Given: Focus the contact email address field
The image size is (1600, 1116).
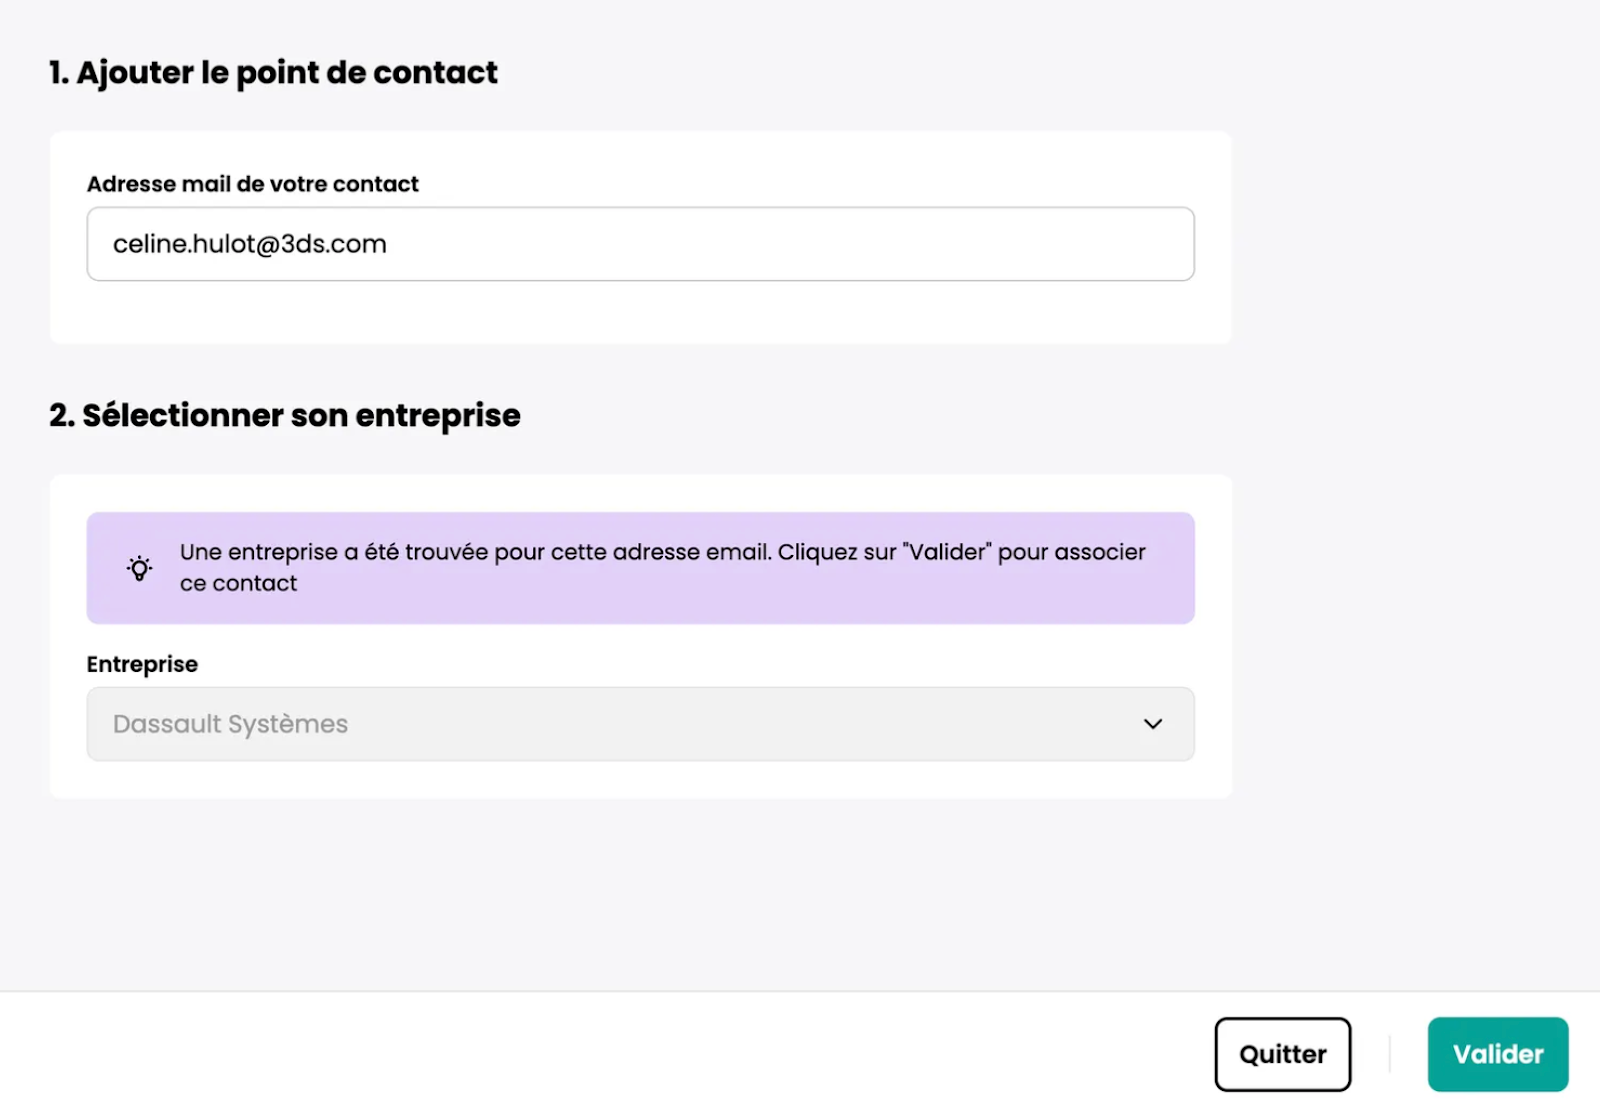Looking at the screenshot, I should click(x=640, y=244).
